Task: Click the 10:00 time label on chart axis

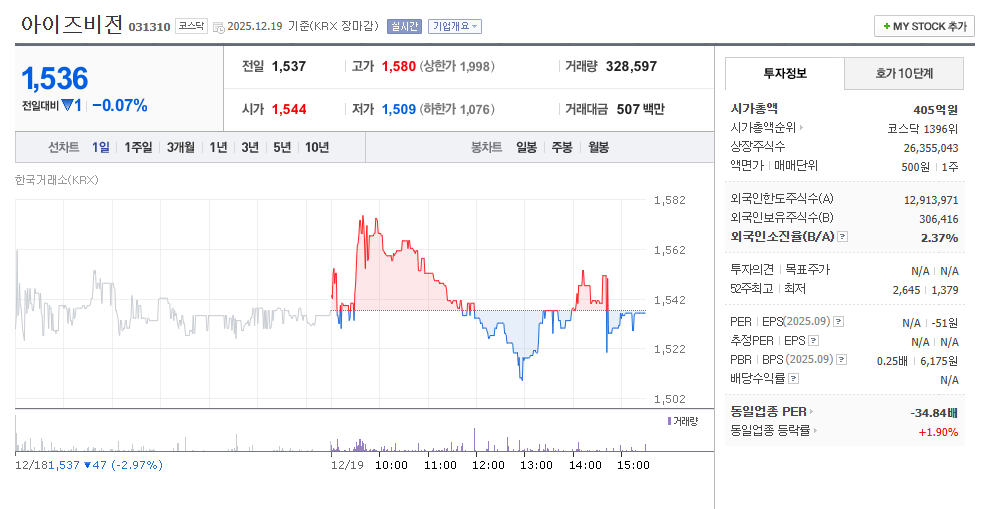Action: pos(391,465)
